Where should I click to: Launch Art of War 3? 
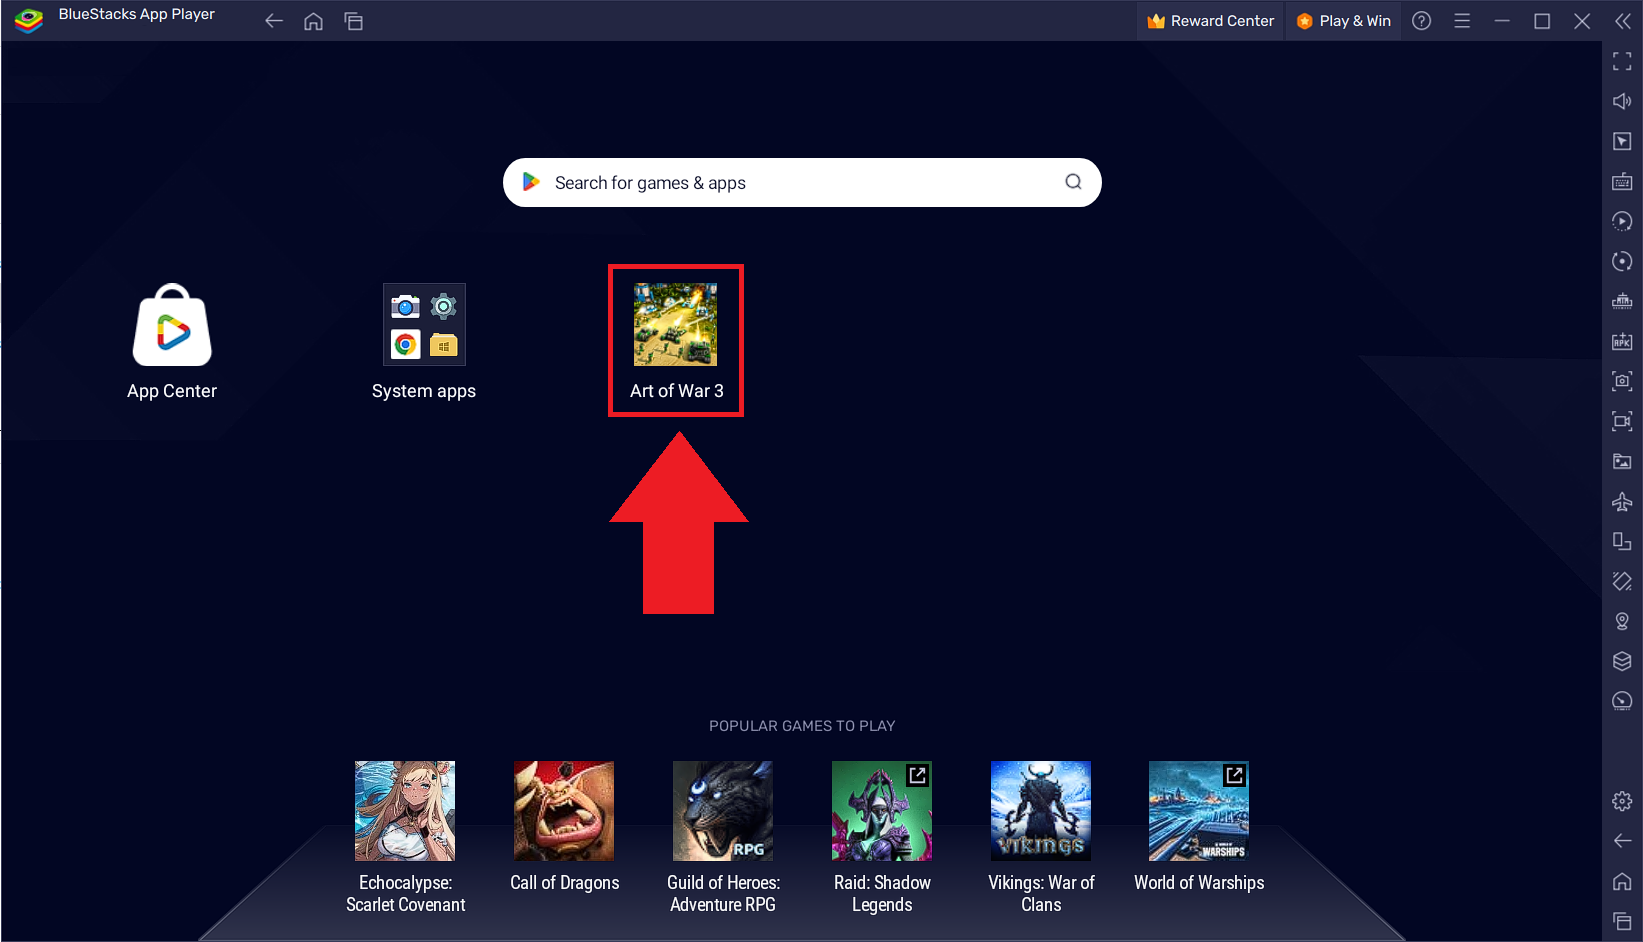(x=675, y=324)
